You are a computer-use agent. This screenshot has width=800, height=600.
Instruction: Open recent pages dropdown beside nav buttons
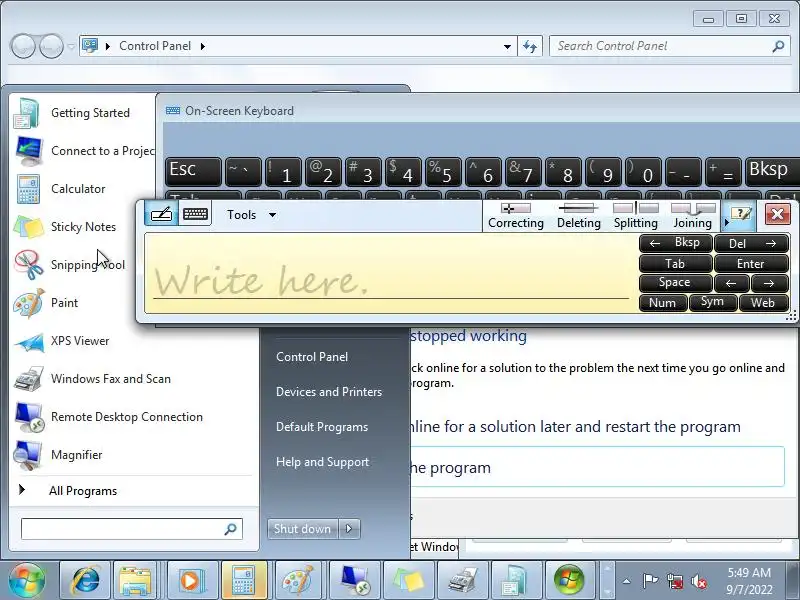pyautogui.click(x=71, y=46)
